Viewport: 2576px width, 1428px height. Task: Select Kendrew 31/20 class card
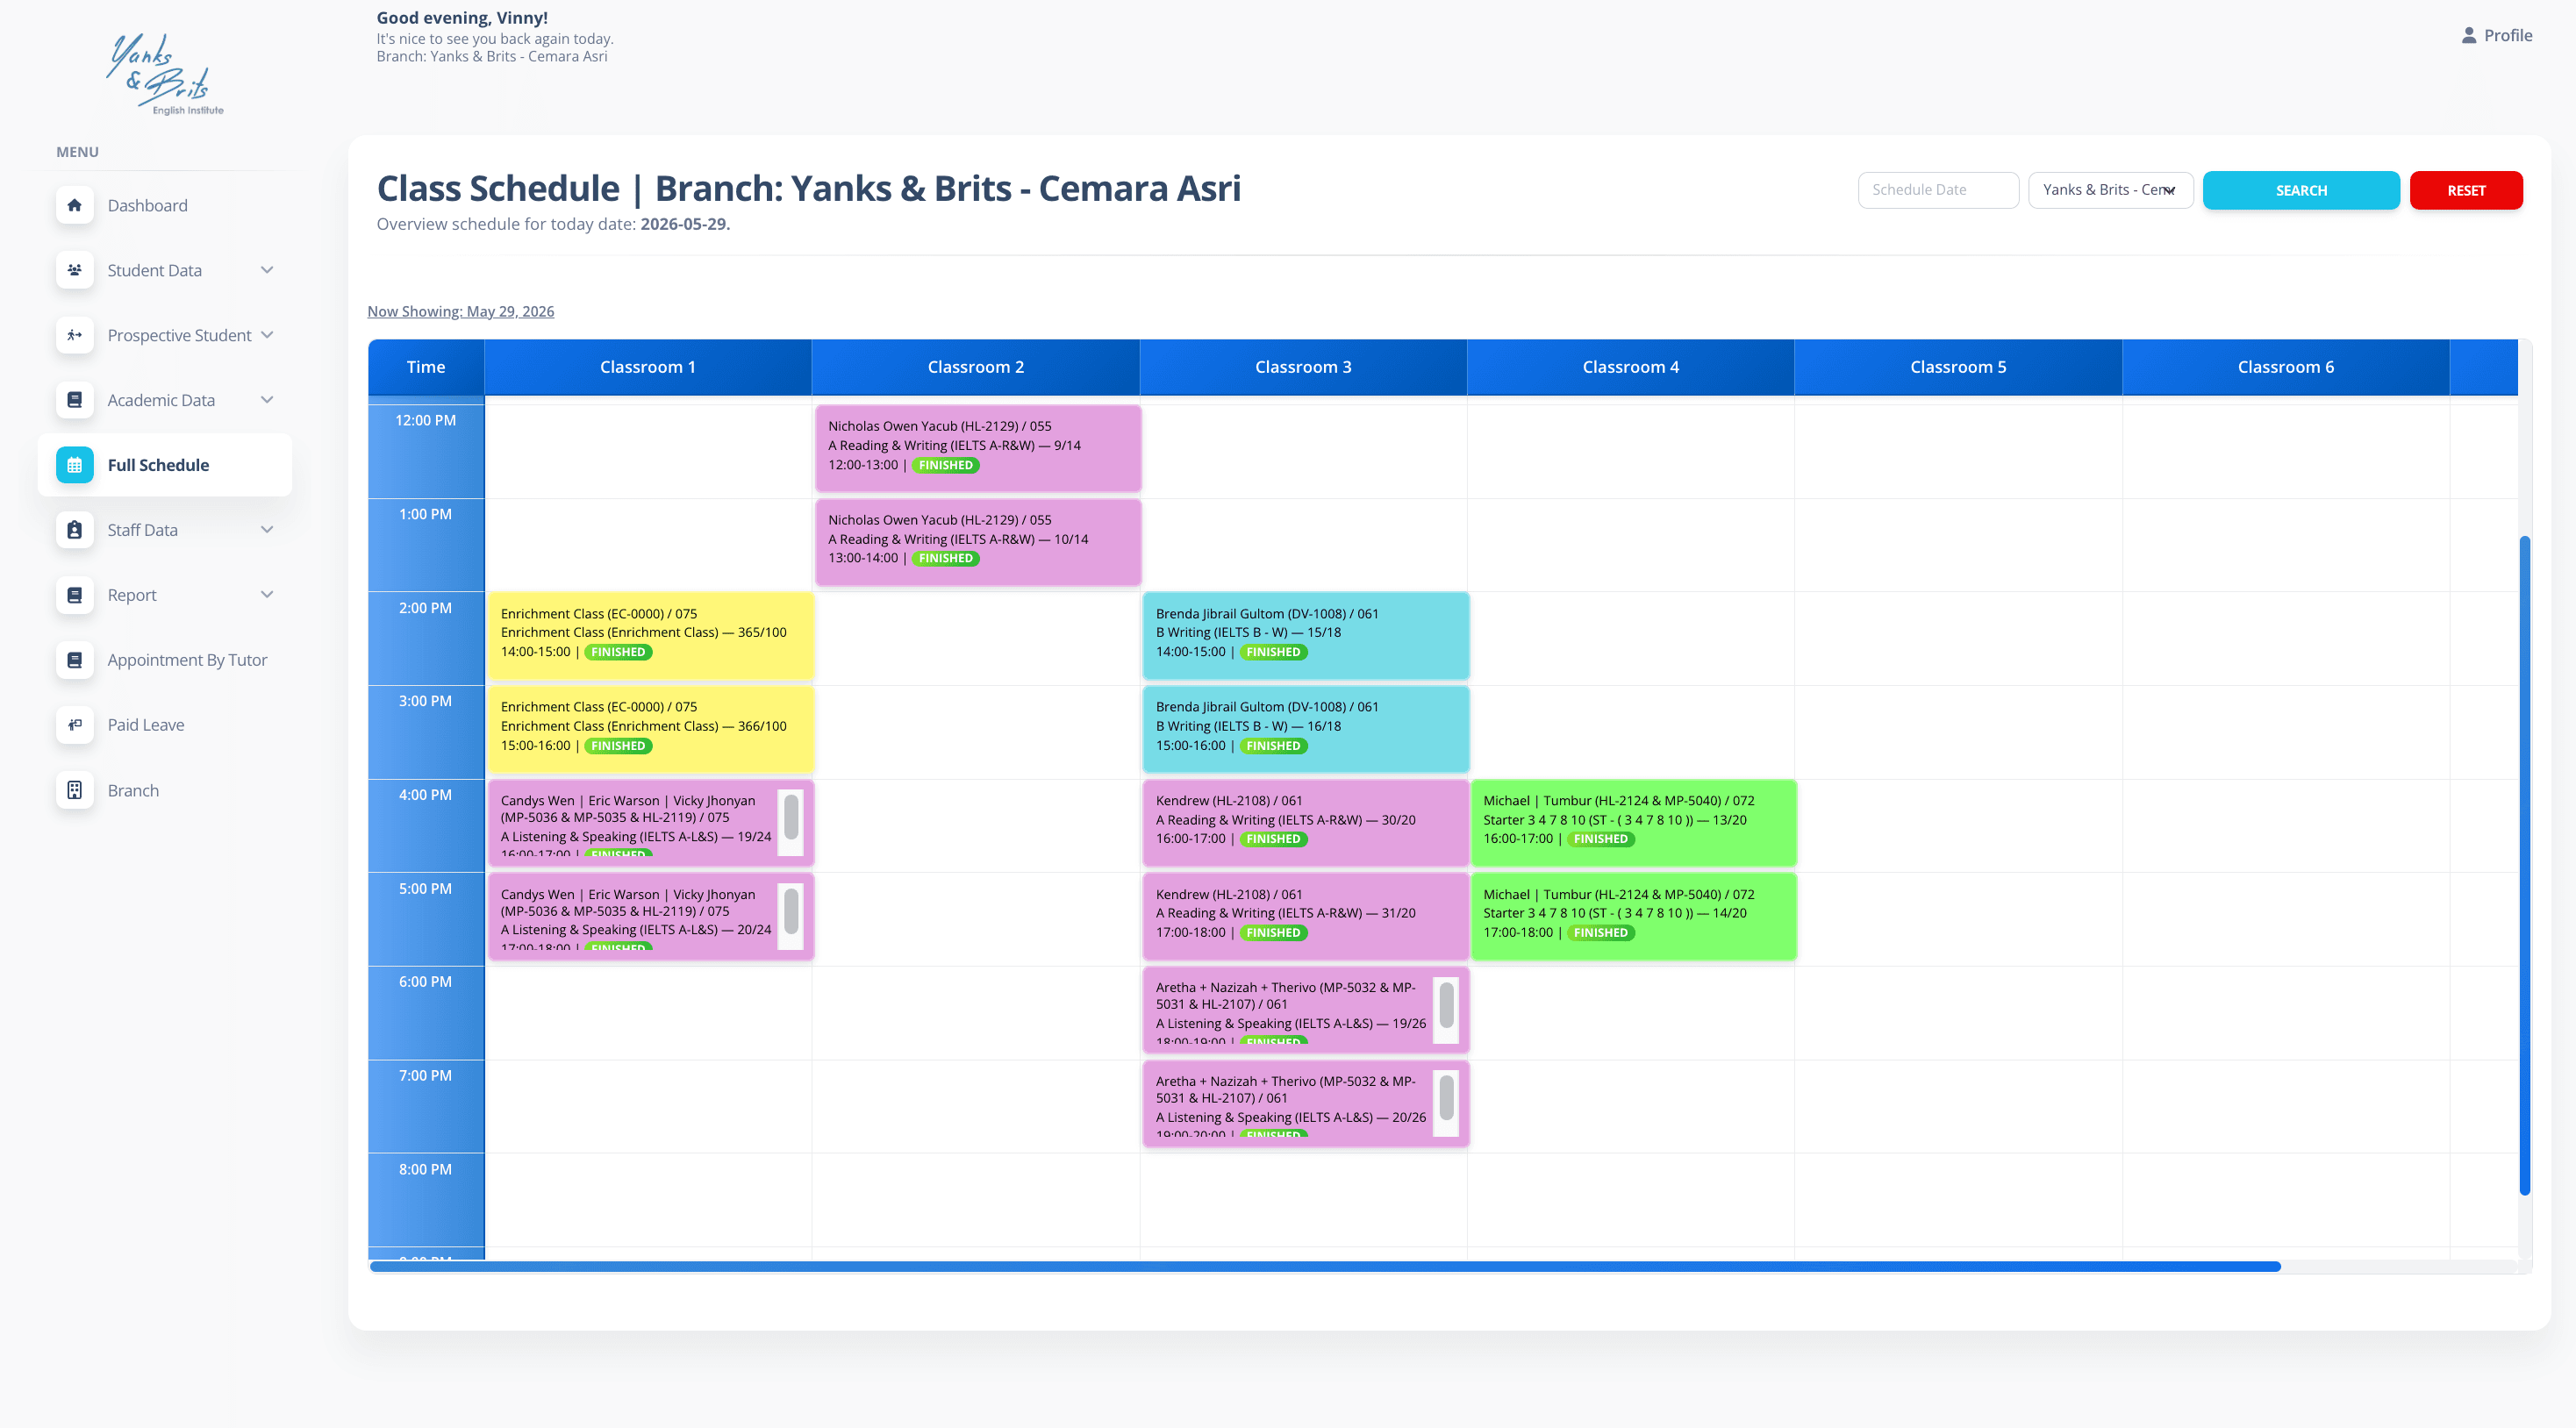pyautogui.click(x=1305, y=915)
